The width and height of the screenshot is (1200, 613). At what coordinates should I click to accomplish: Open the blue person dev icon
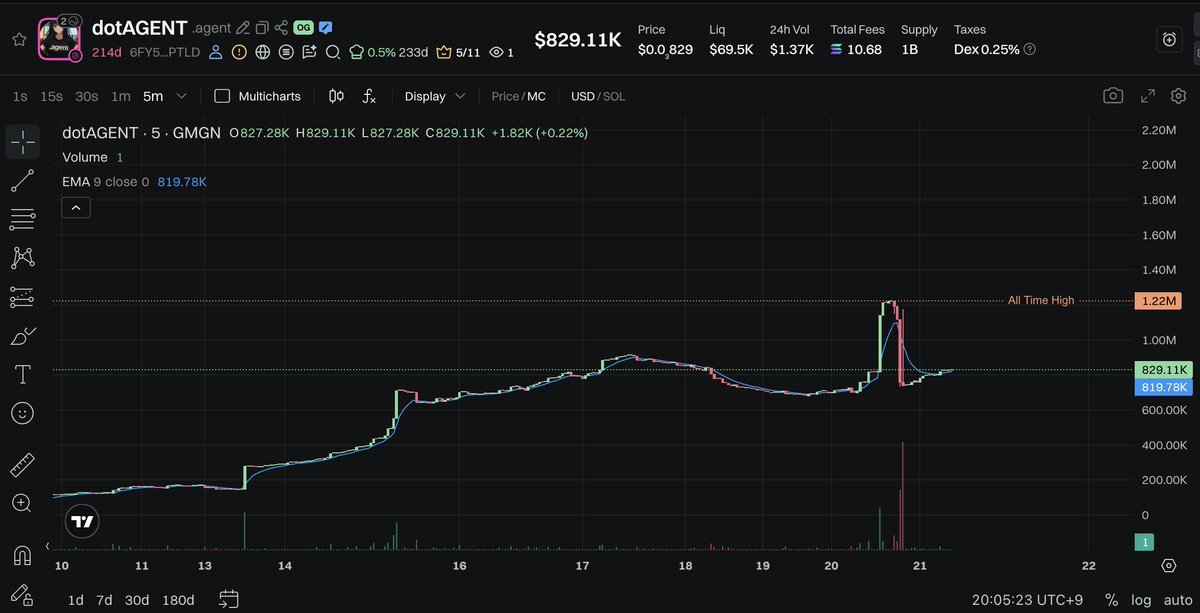coord(216,51)
